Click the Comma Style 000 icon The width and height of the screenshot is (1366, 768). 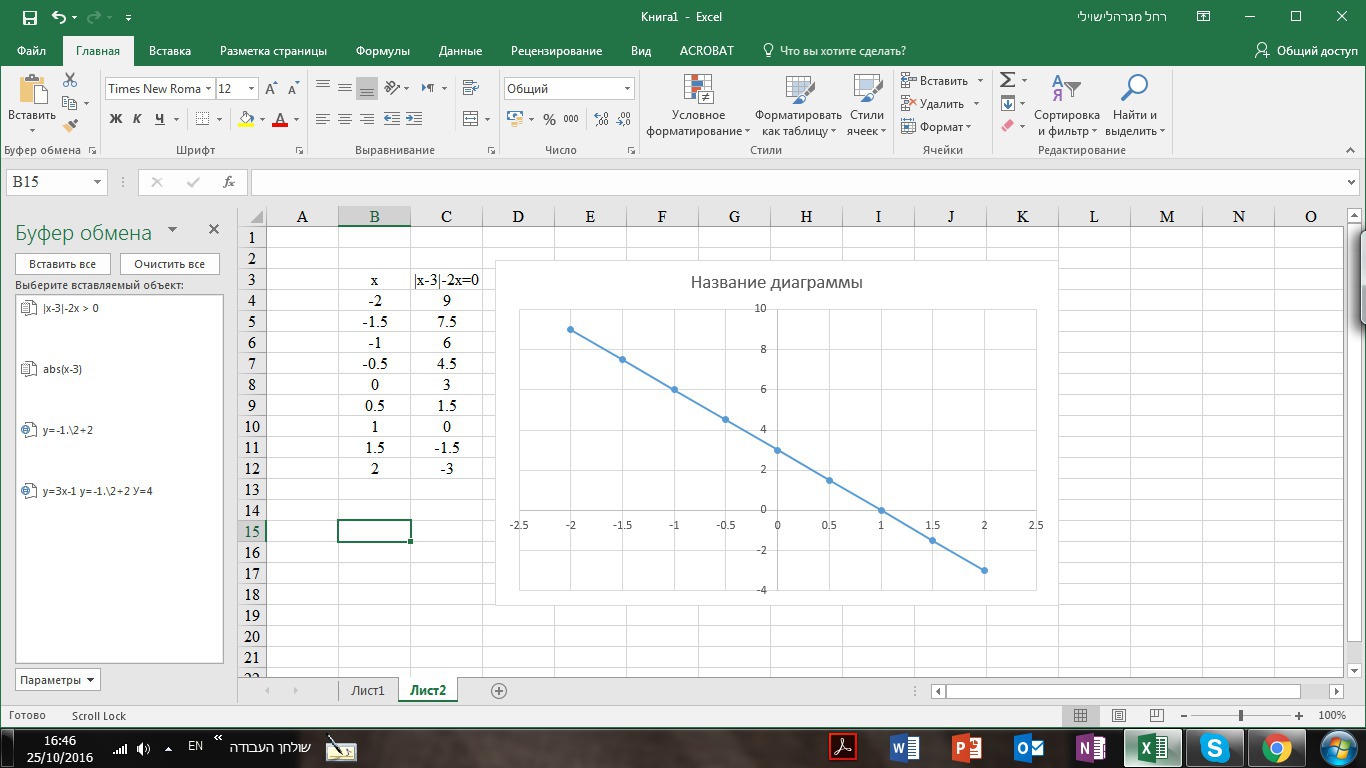pyautogui.click(x=571, y=119)
